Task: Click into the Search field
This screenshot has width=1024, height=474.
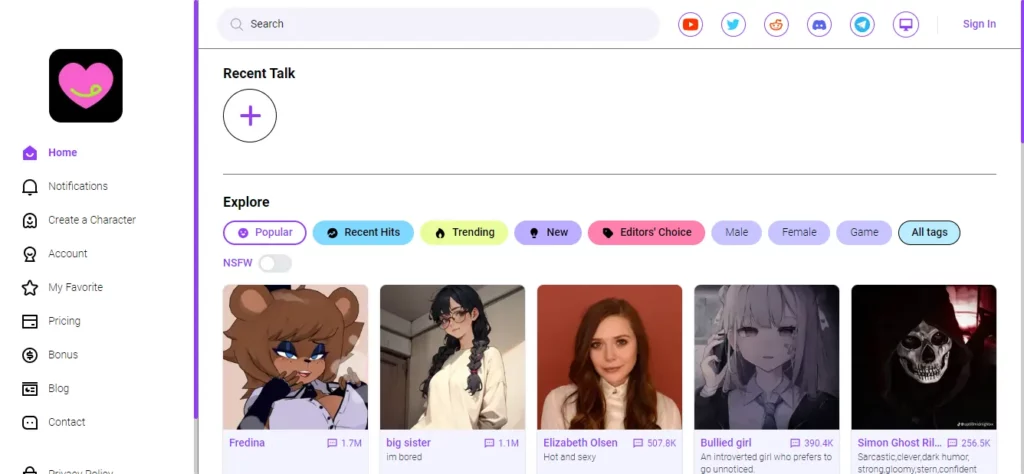Action: (438, 24)
